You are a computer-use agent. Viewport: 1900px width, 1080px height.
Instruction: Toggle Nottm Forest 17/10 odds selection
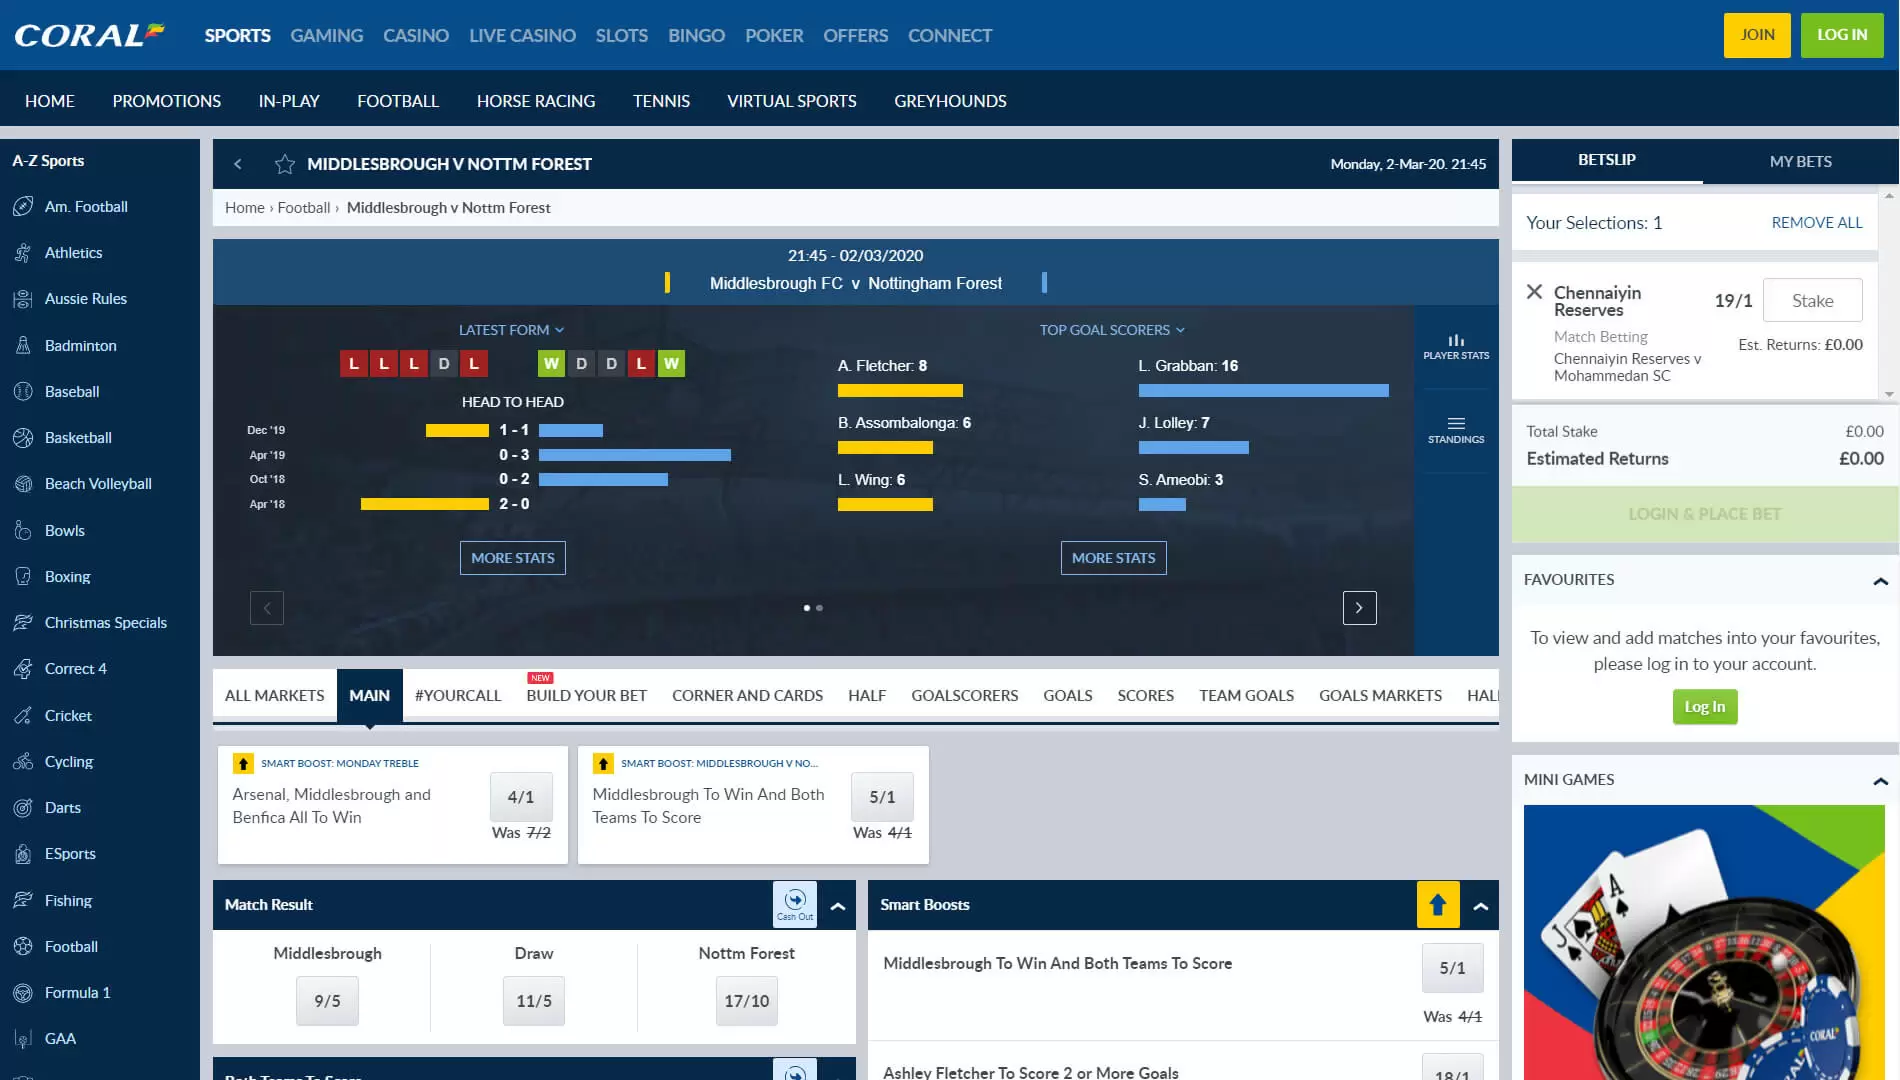(746, 1001)
